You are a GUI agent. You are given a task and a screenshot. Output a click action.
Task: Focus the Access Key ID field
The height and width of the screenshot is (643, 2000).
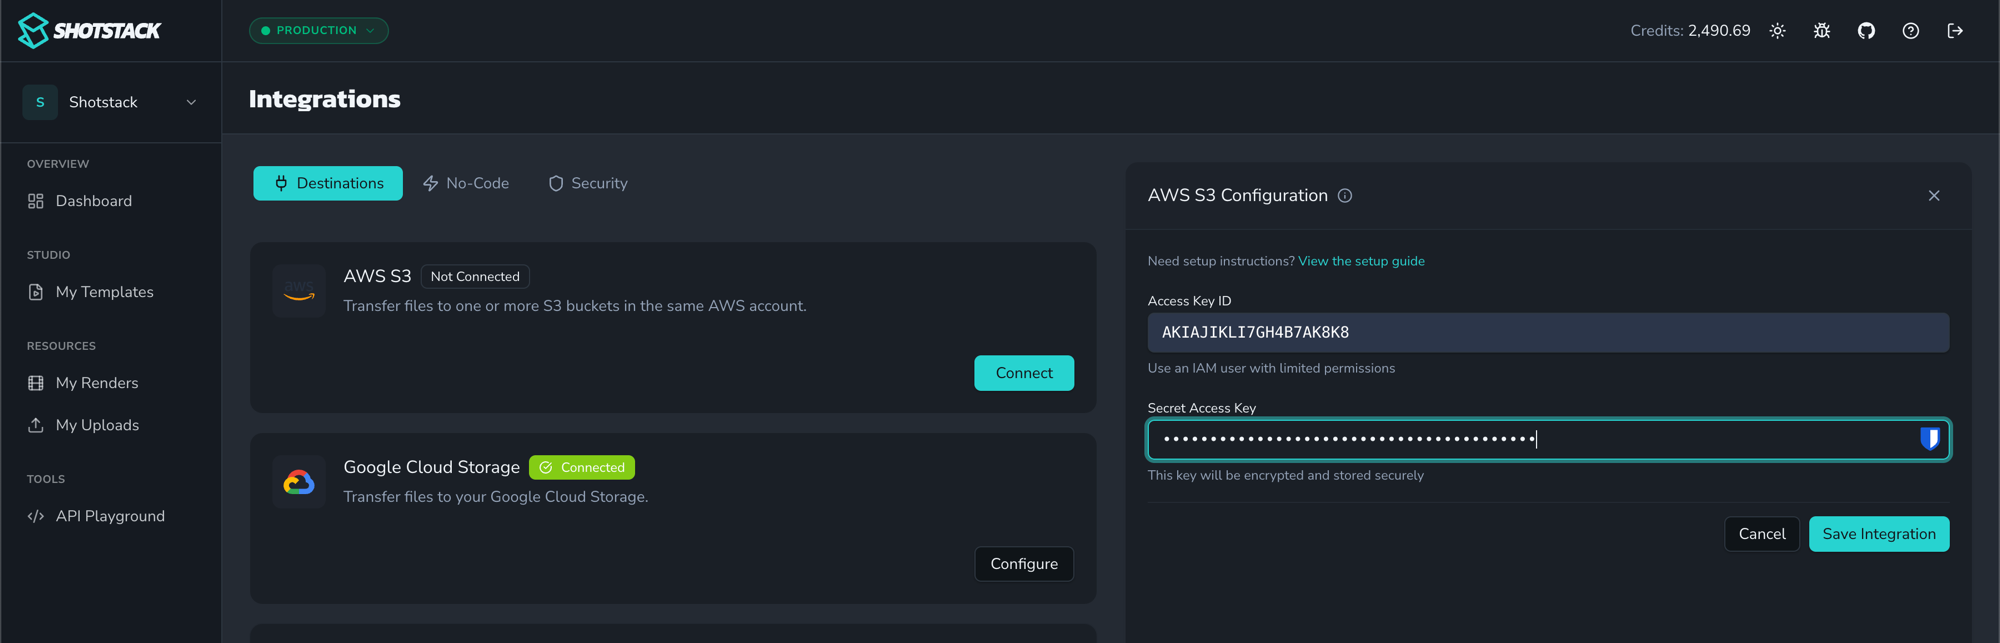coord(1548,332)
